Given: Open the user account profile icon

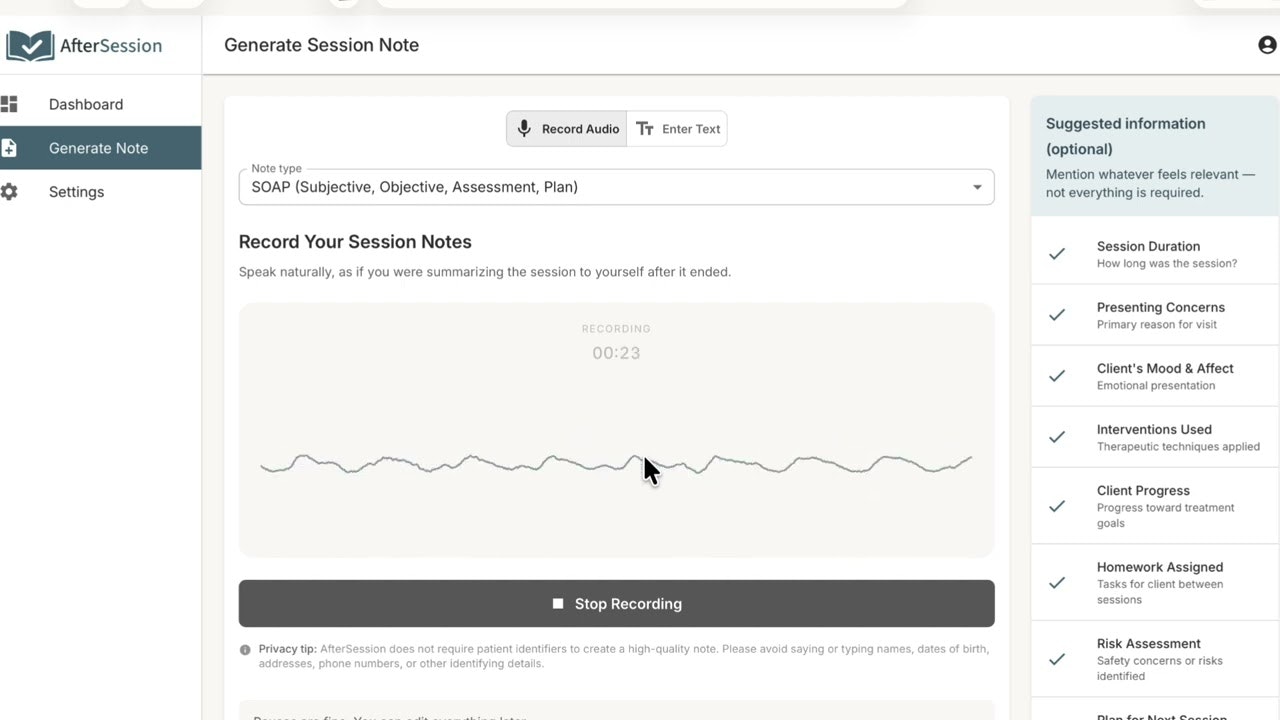Looking at the screenshot, I should (x=1267, y=45).
